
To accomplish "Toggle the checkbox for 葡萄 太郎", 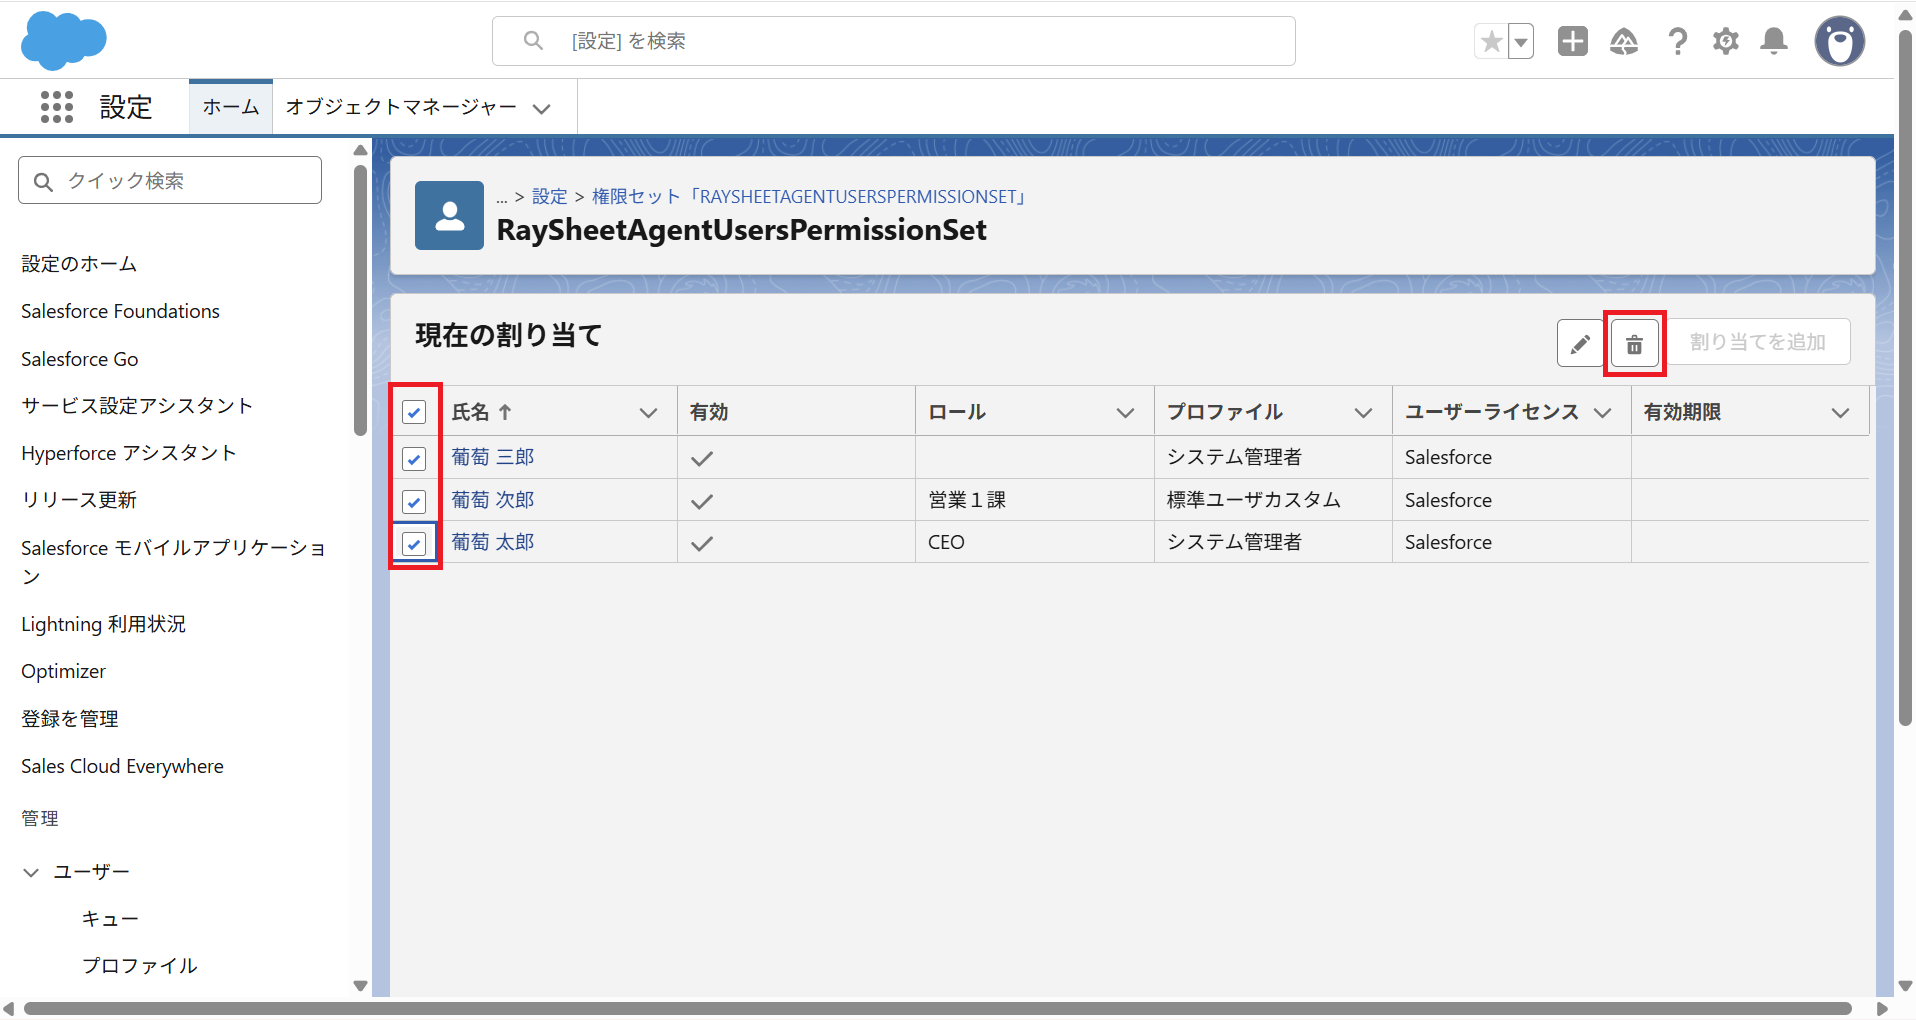I will pyautogui.click(x=414, y=543).
